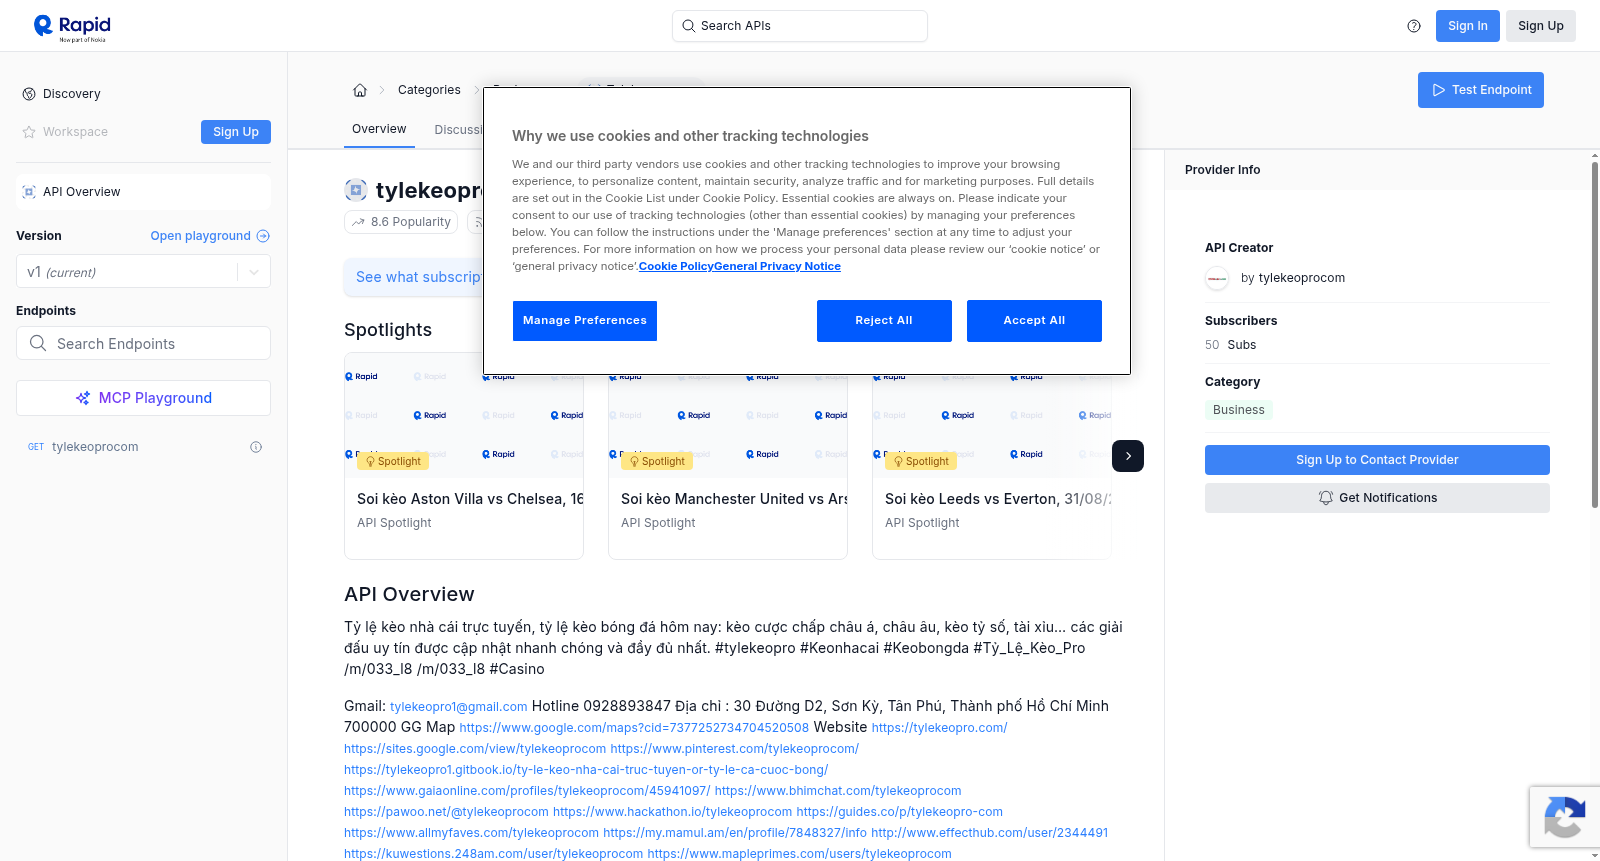Click the sidebar Workspace Sign Up button

point(236,132)
